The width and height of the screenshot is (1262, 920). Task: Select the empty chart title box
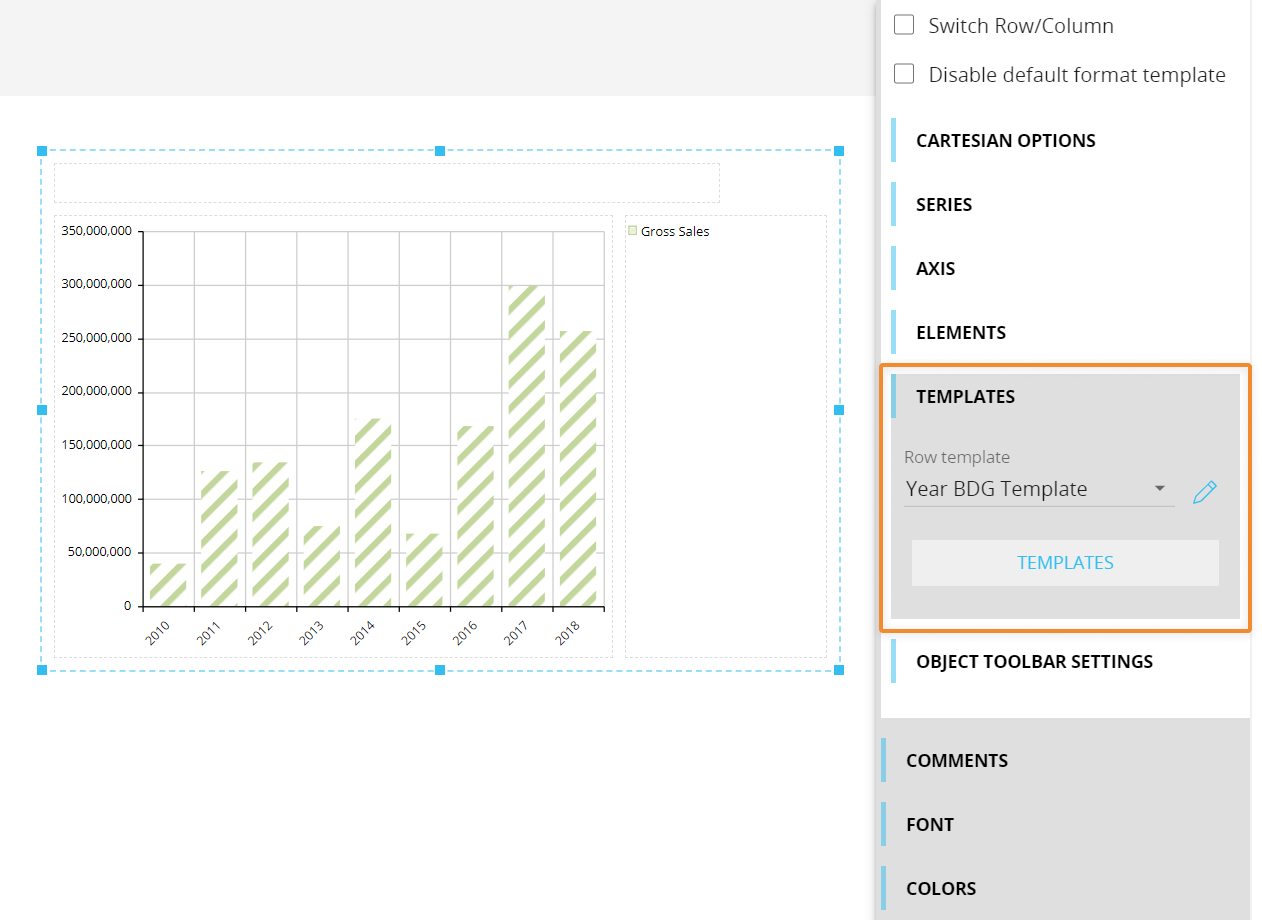pos(386,183)
